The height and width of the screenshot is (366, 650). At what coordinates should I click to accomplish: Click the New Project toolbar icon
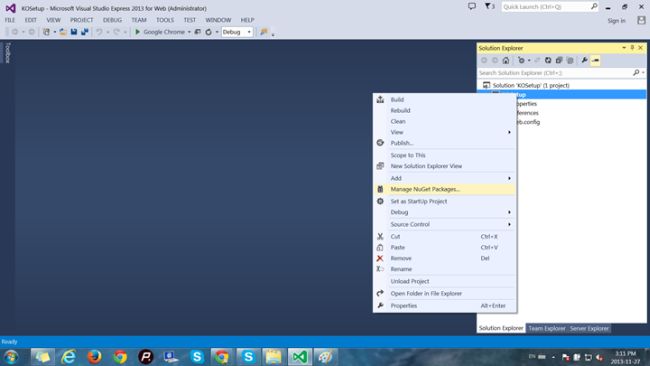46,32
